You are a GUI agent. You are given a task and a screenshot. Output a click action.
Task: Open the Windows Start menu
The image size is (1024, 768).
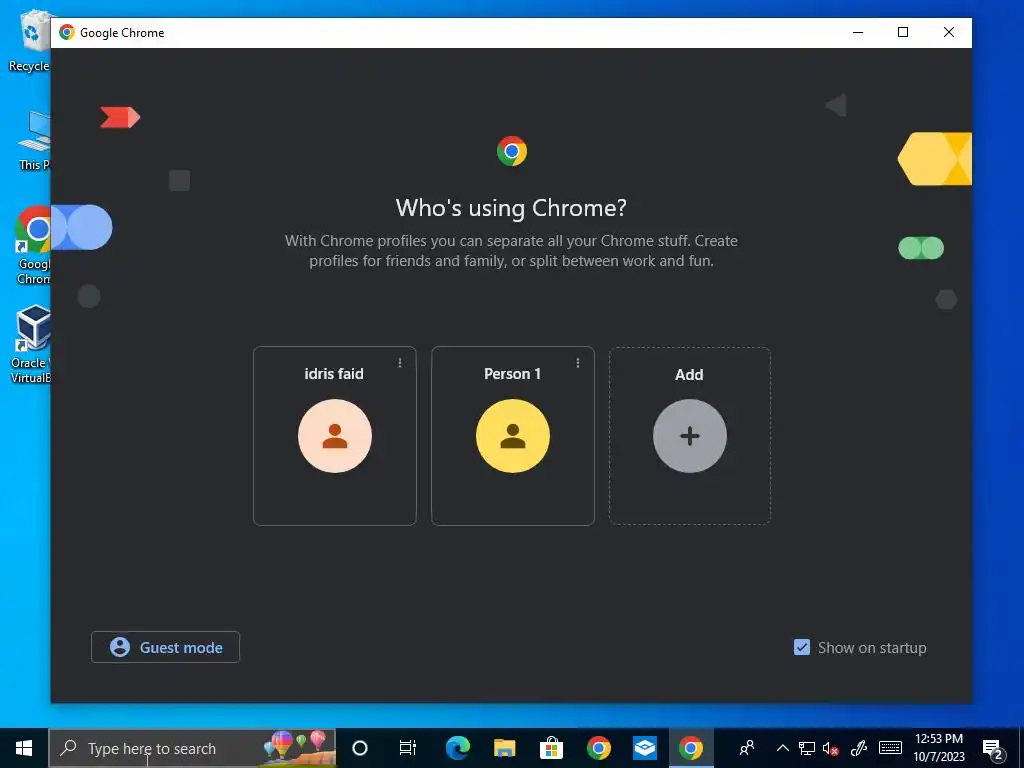[24, 748]
